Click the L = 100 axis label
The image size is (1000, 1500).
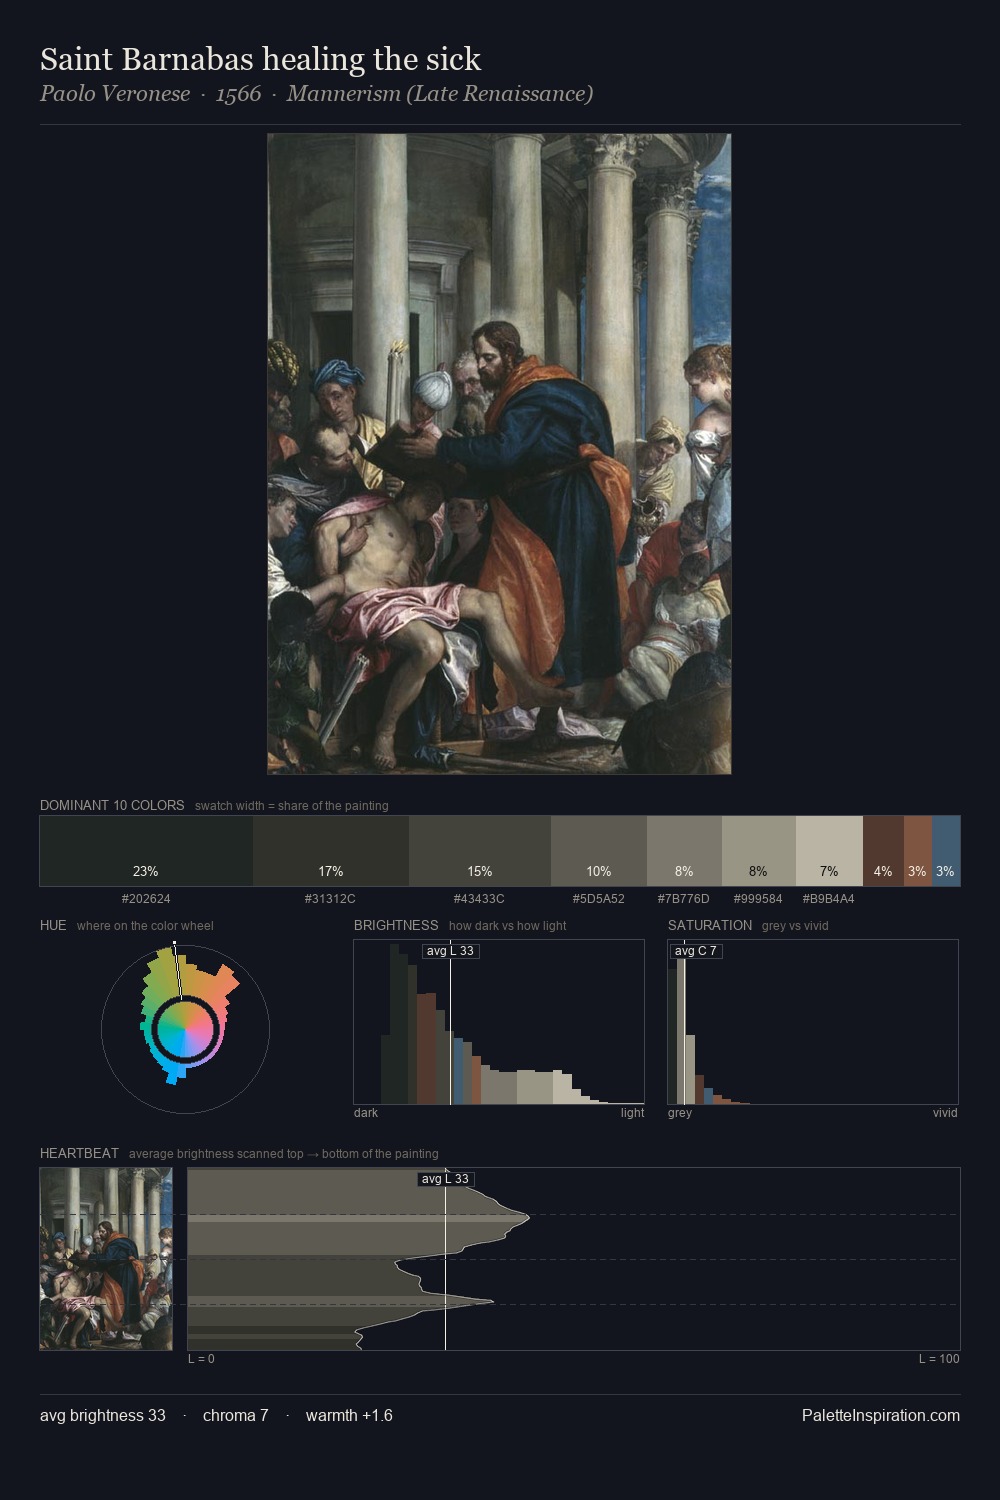point(939,1359)
